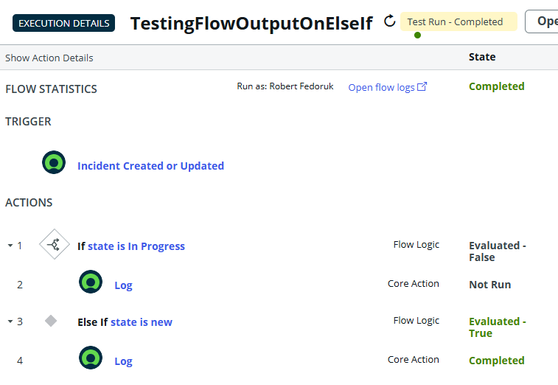
Task: Click the partially visible Open button
Action: coord(542,21)
